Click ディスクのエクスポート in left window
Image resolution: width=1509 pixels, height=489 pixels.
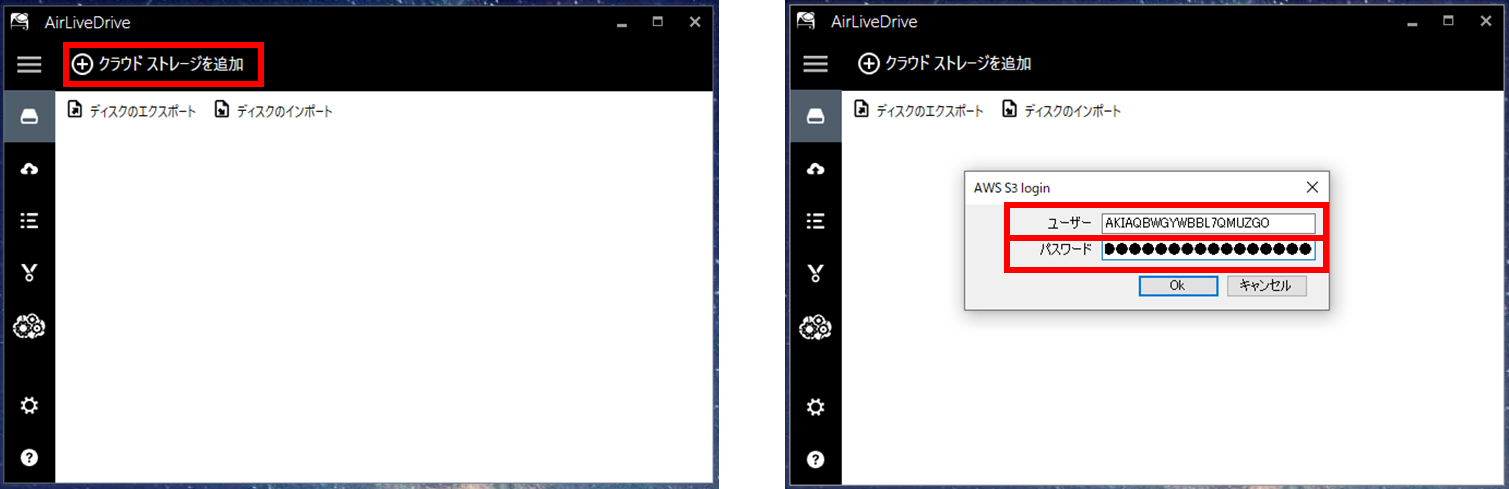131,110
